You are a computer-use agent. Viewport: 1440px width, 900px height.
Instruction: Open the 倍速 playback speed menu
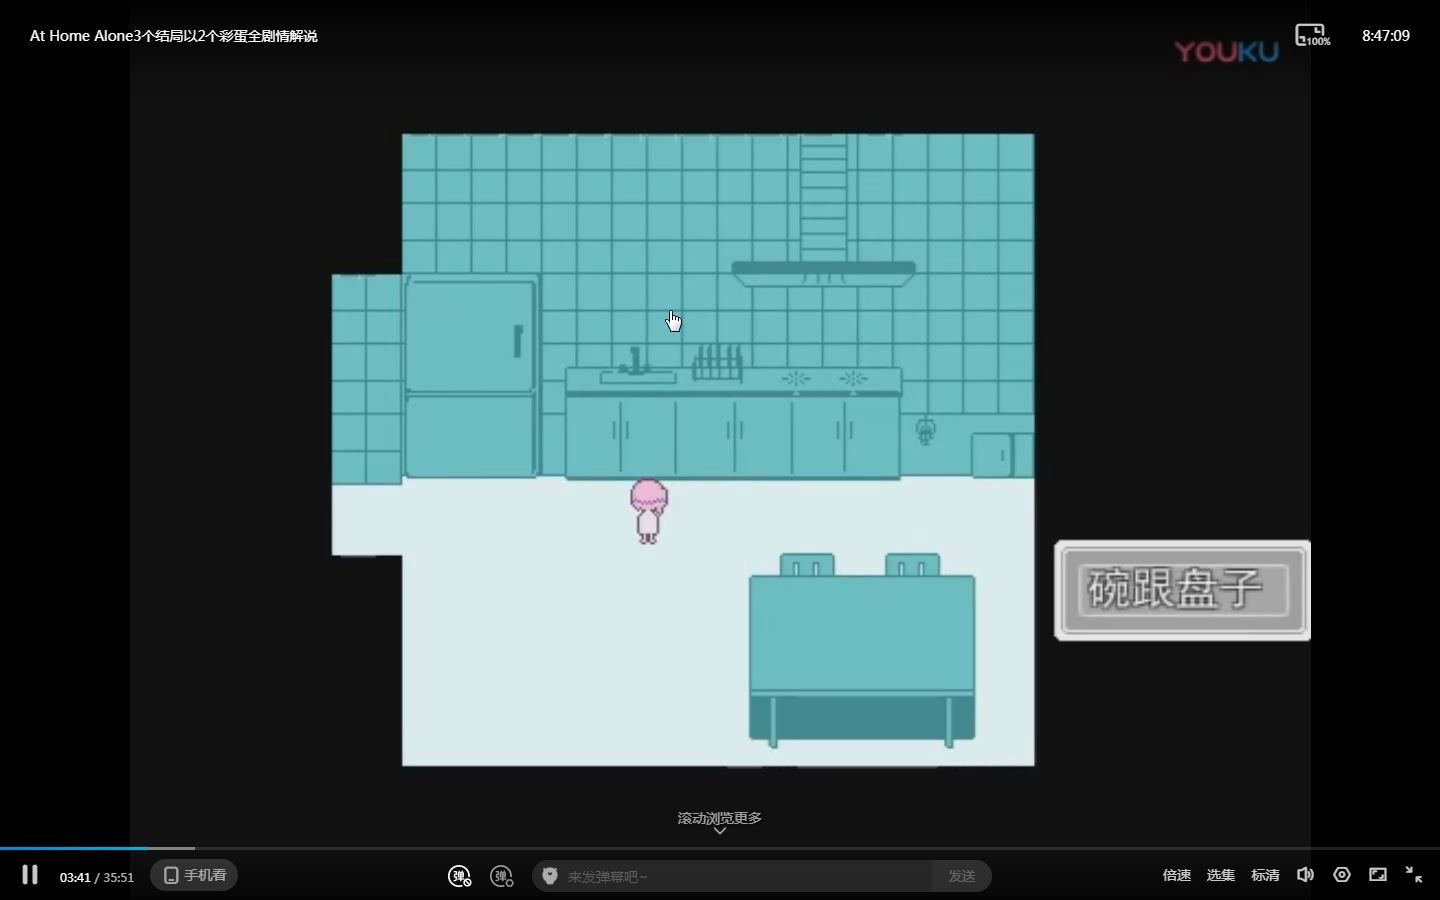pos(1177,875)
